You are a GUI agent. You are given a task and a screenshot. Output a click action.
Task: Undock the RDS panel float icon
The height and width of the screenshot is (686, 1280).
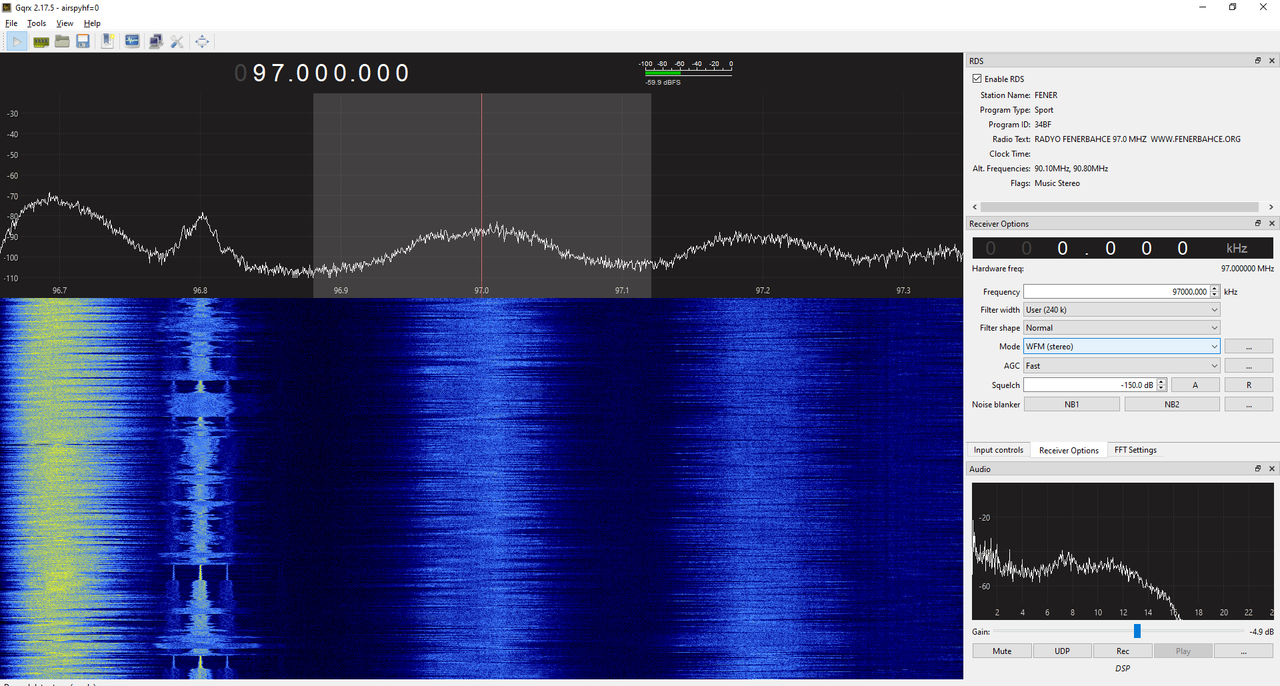1258,61
